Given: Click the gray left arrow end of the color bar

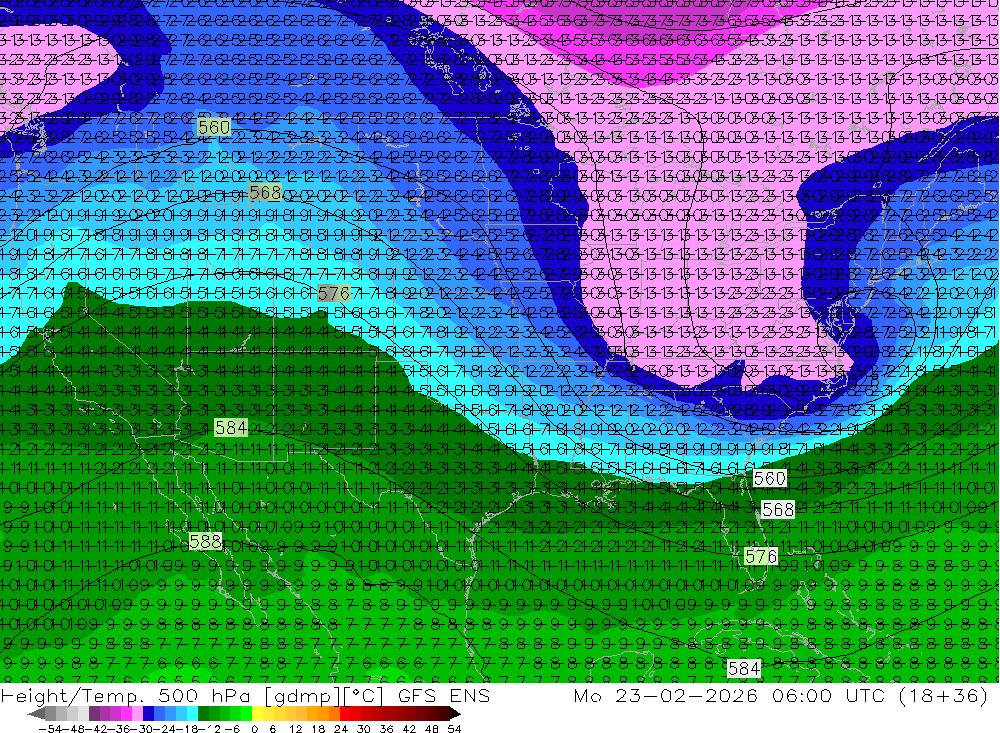Looking at the screenshot, I should pyautogui.click(x=36, y=714).
